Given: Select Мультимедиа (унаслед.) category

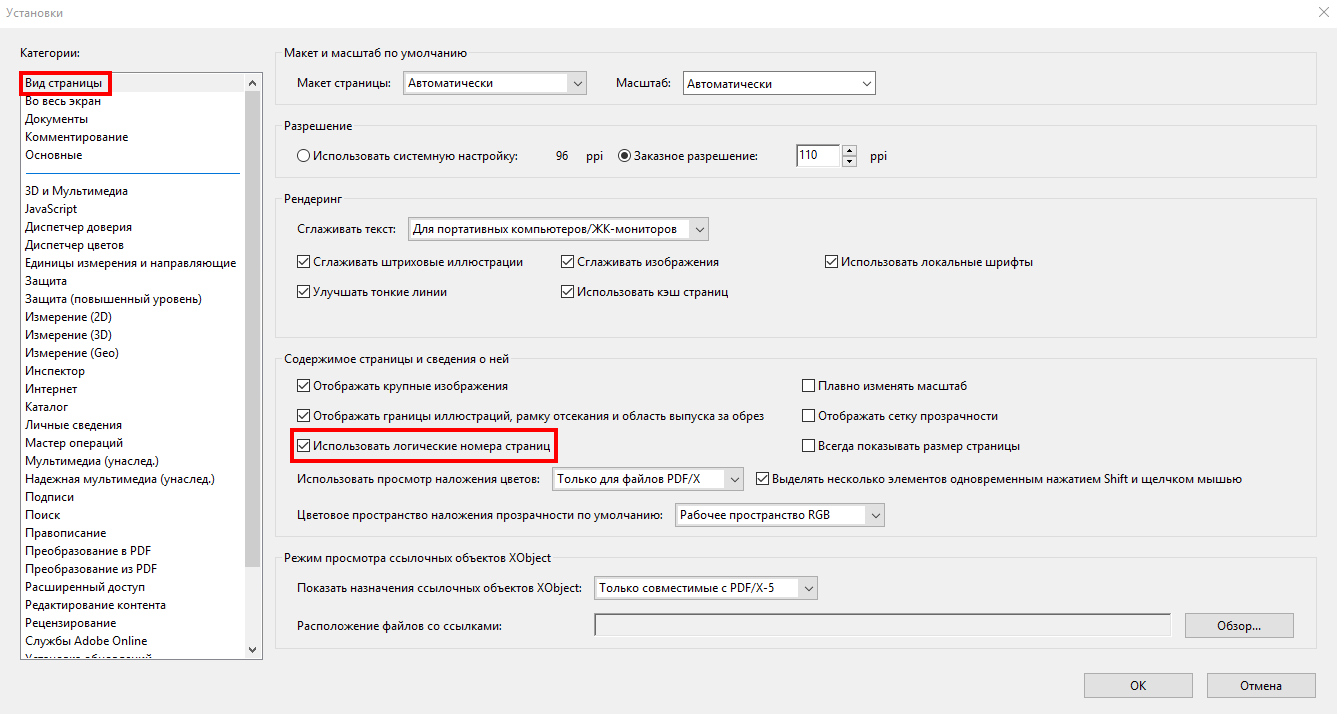Looking at the screenshot, I should tap(92, 461).
